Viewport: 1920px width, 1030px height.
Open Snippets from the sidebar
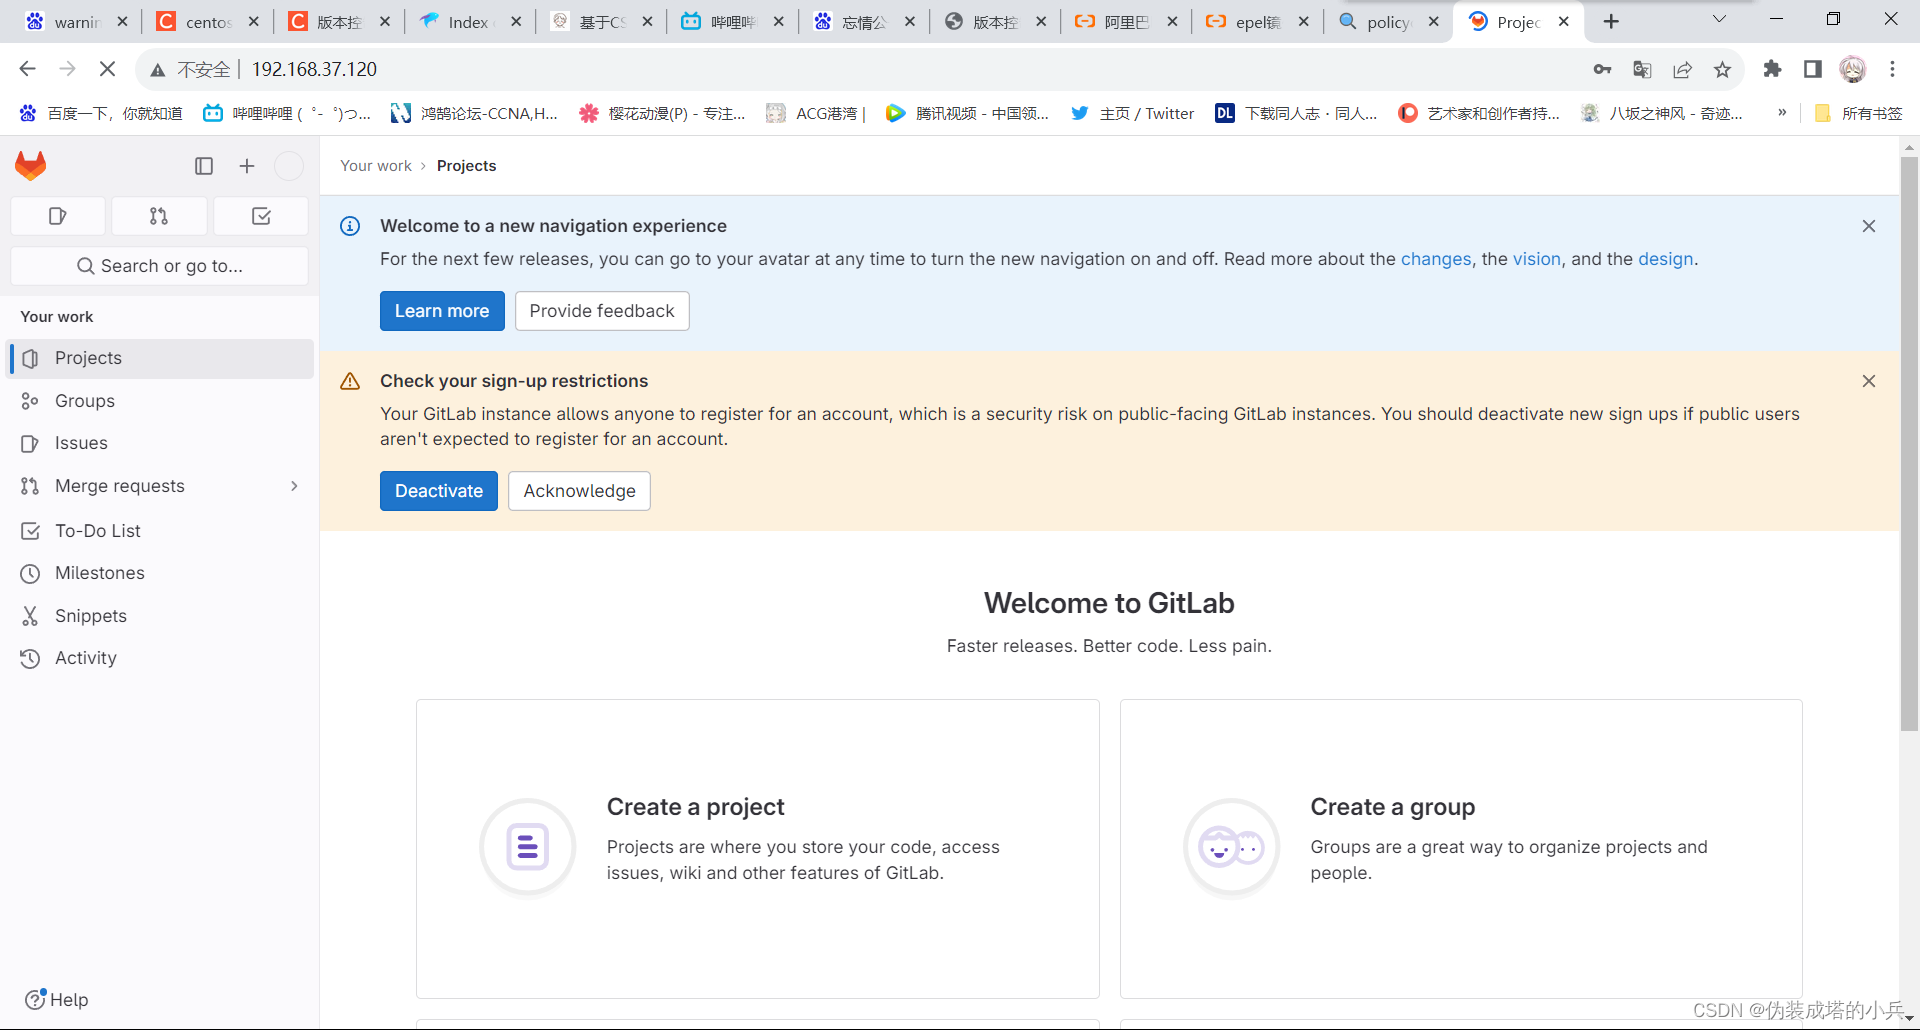(x=161, y=616)
